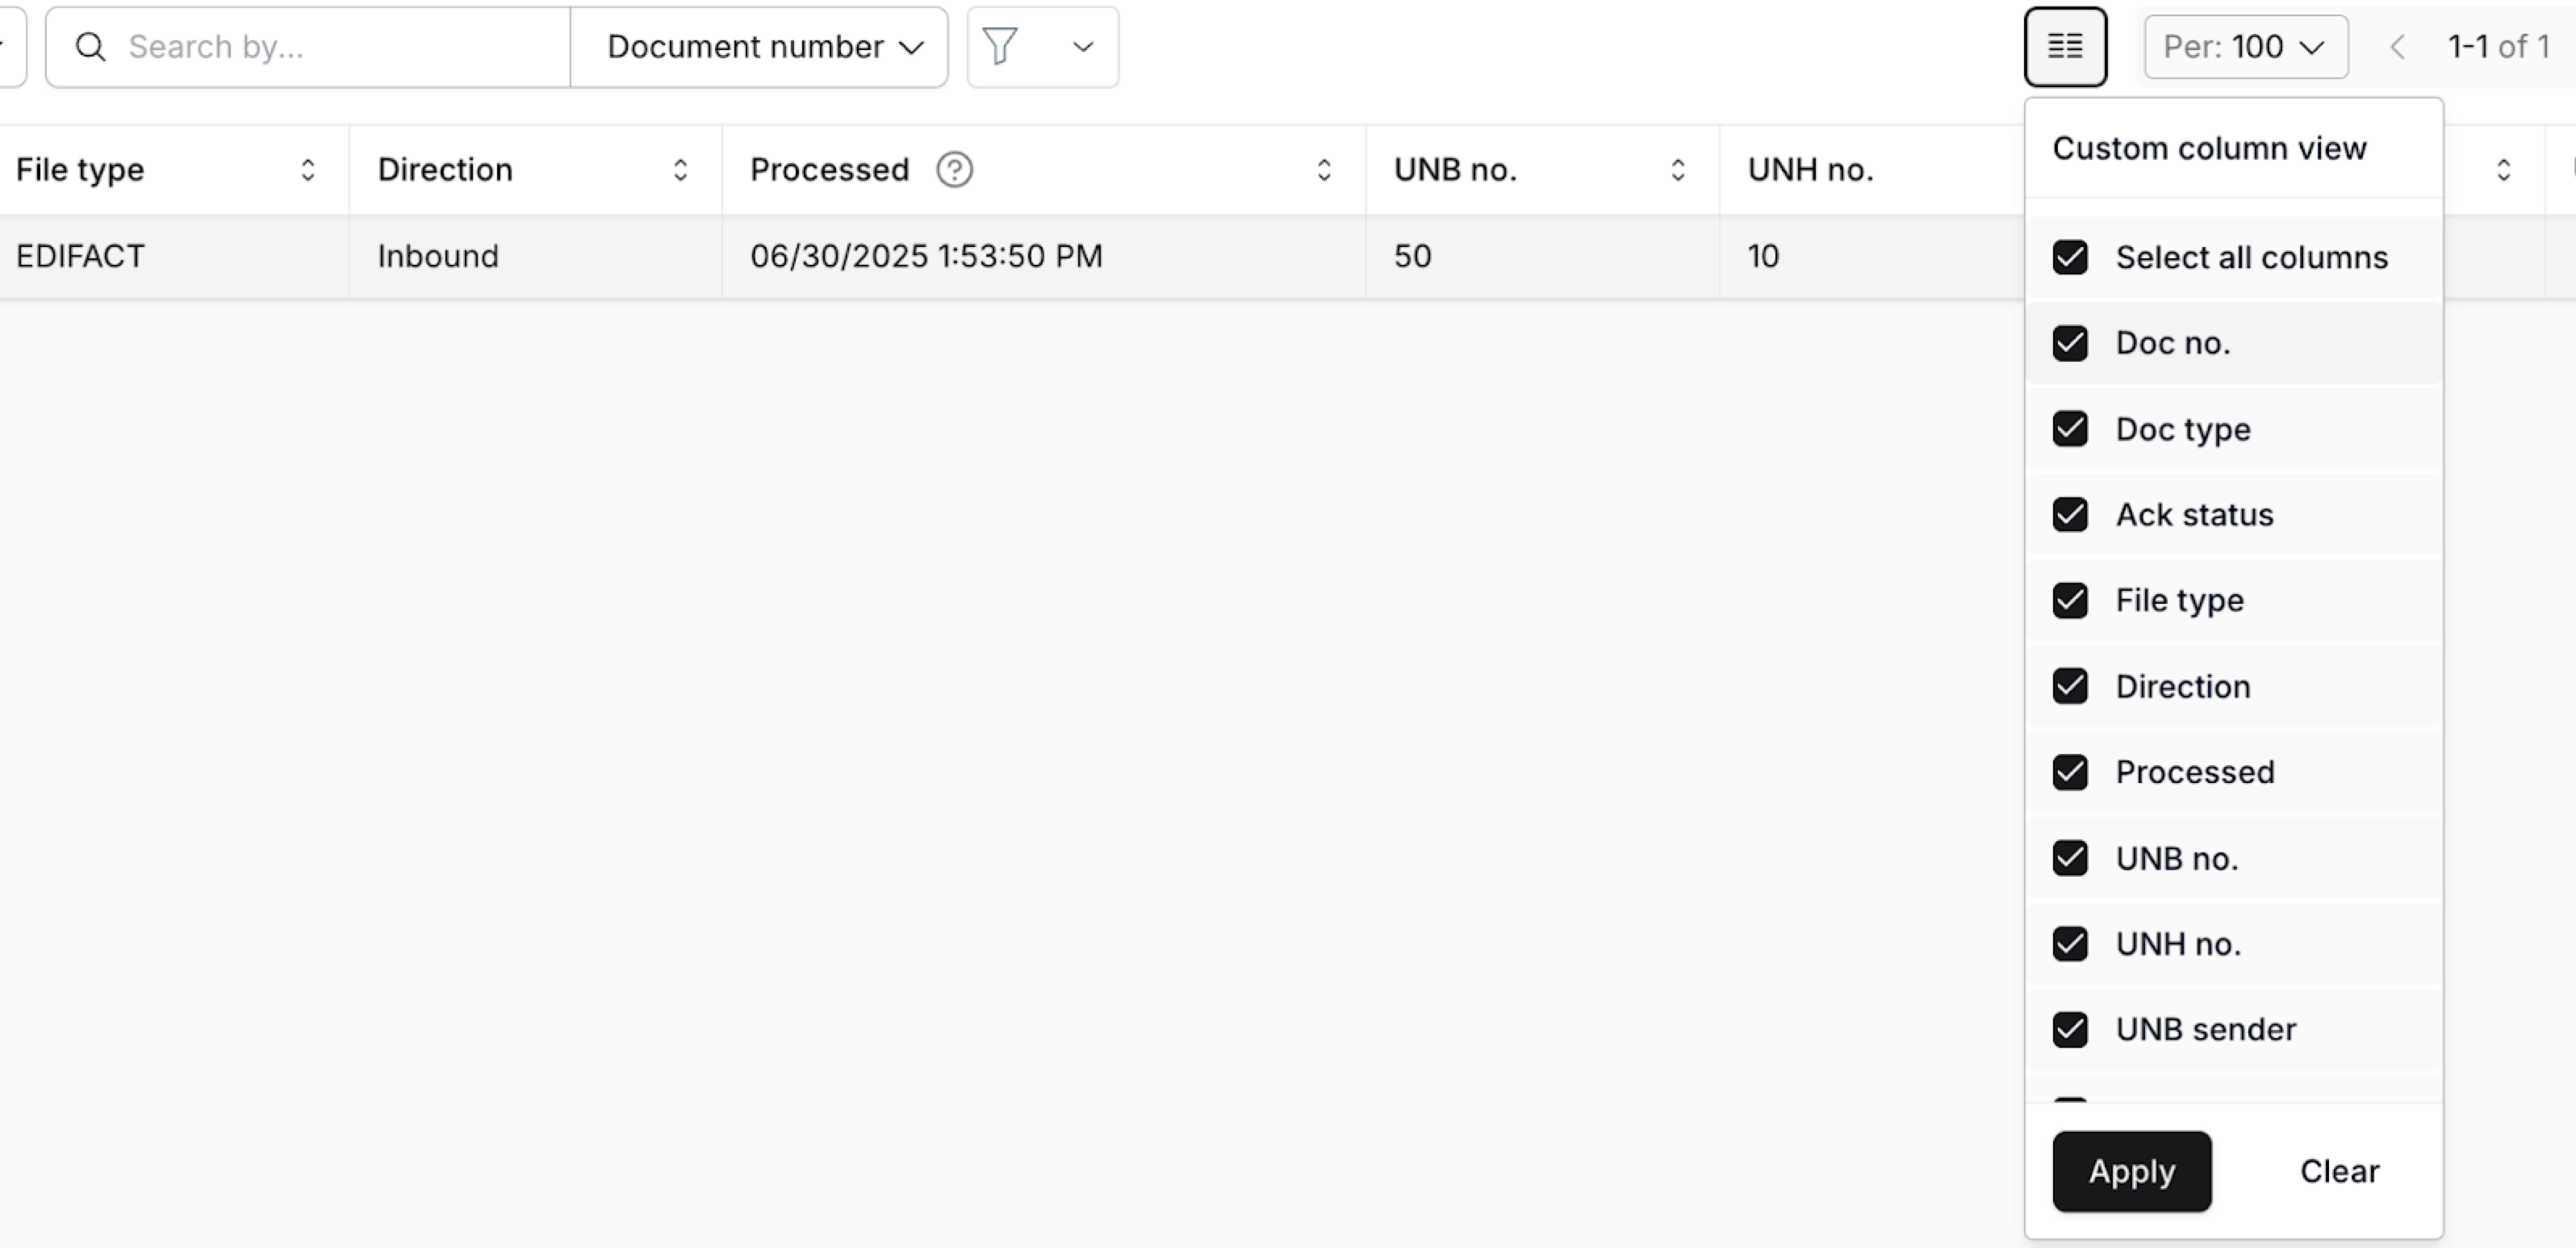The width and height of the screenshot is (2576, 1248).
Task: Toggle Select all columns checkbox
Action: 2070,257
